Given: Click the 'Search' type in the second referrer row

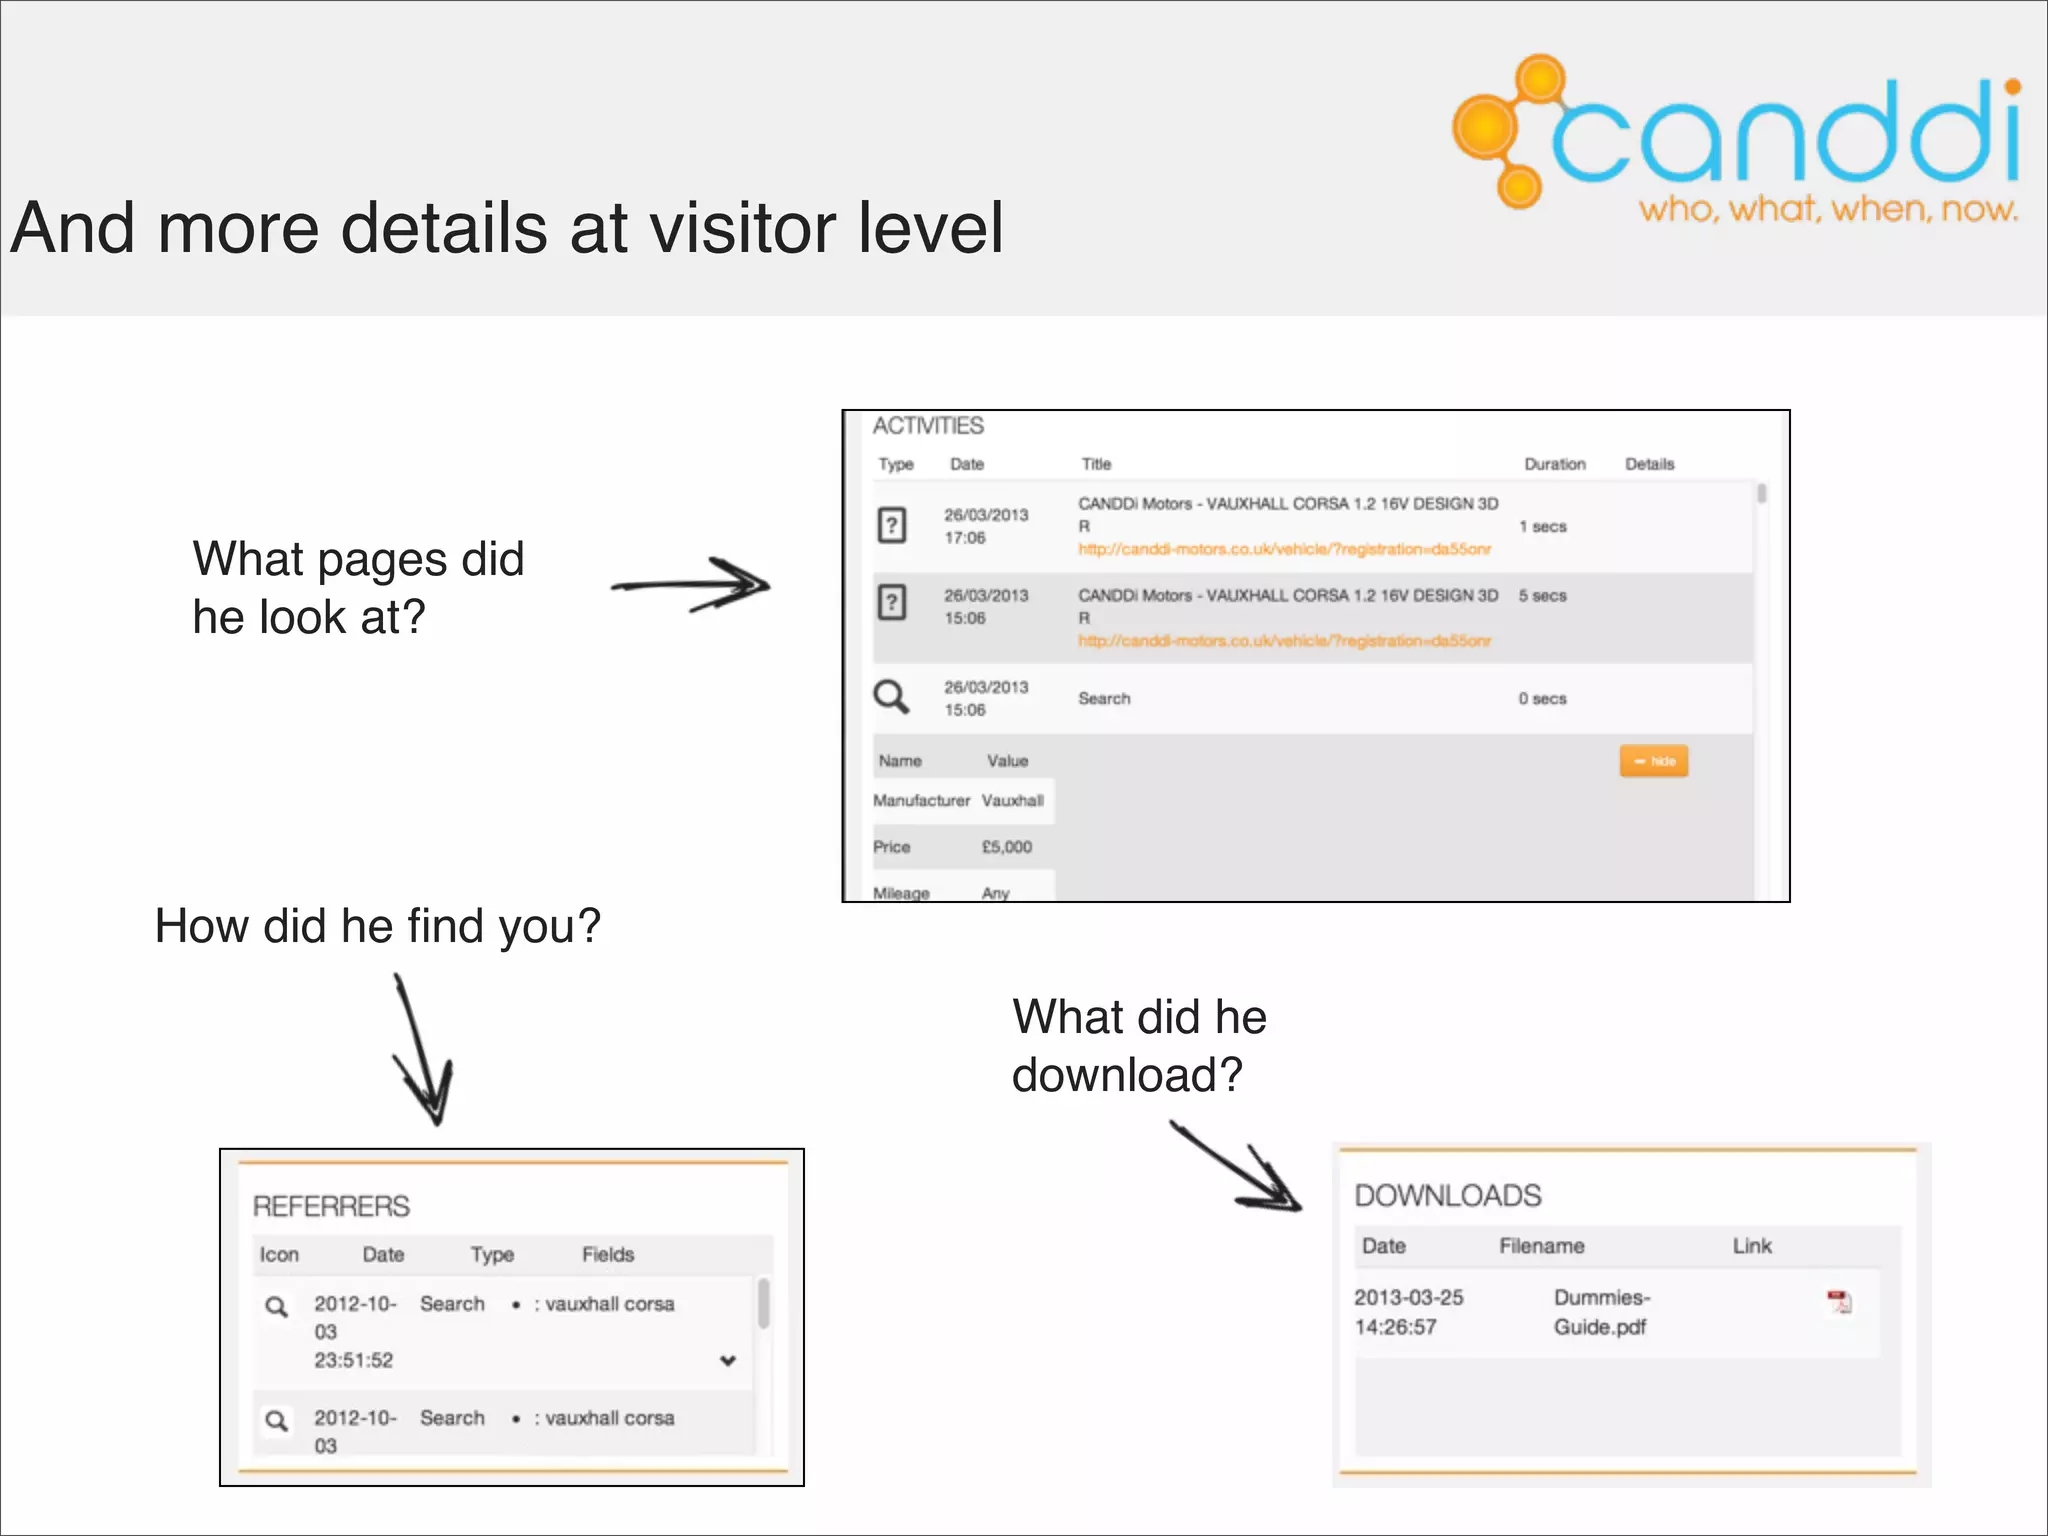Looking at the screenshot, I should coord(452,1418).
